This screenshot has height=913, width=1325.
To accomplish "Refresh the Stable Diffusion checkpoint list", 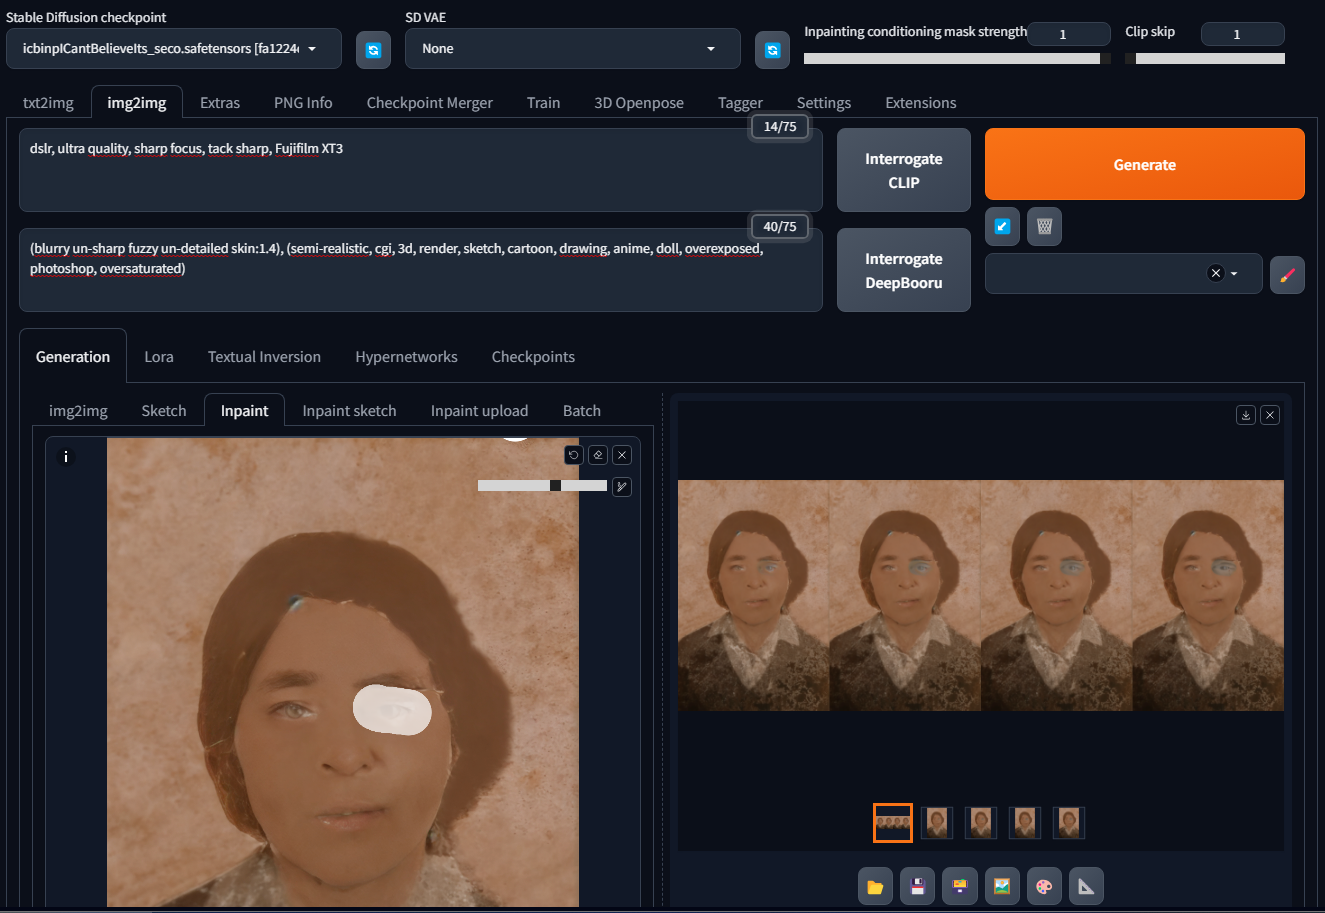I will point(373,49).
